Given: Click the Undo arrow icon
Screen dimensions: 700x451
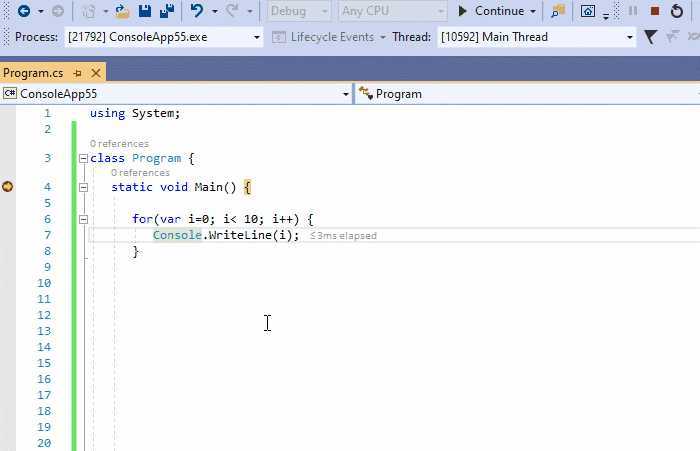Looking at the screenshot, I should point(197,11).
